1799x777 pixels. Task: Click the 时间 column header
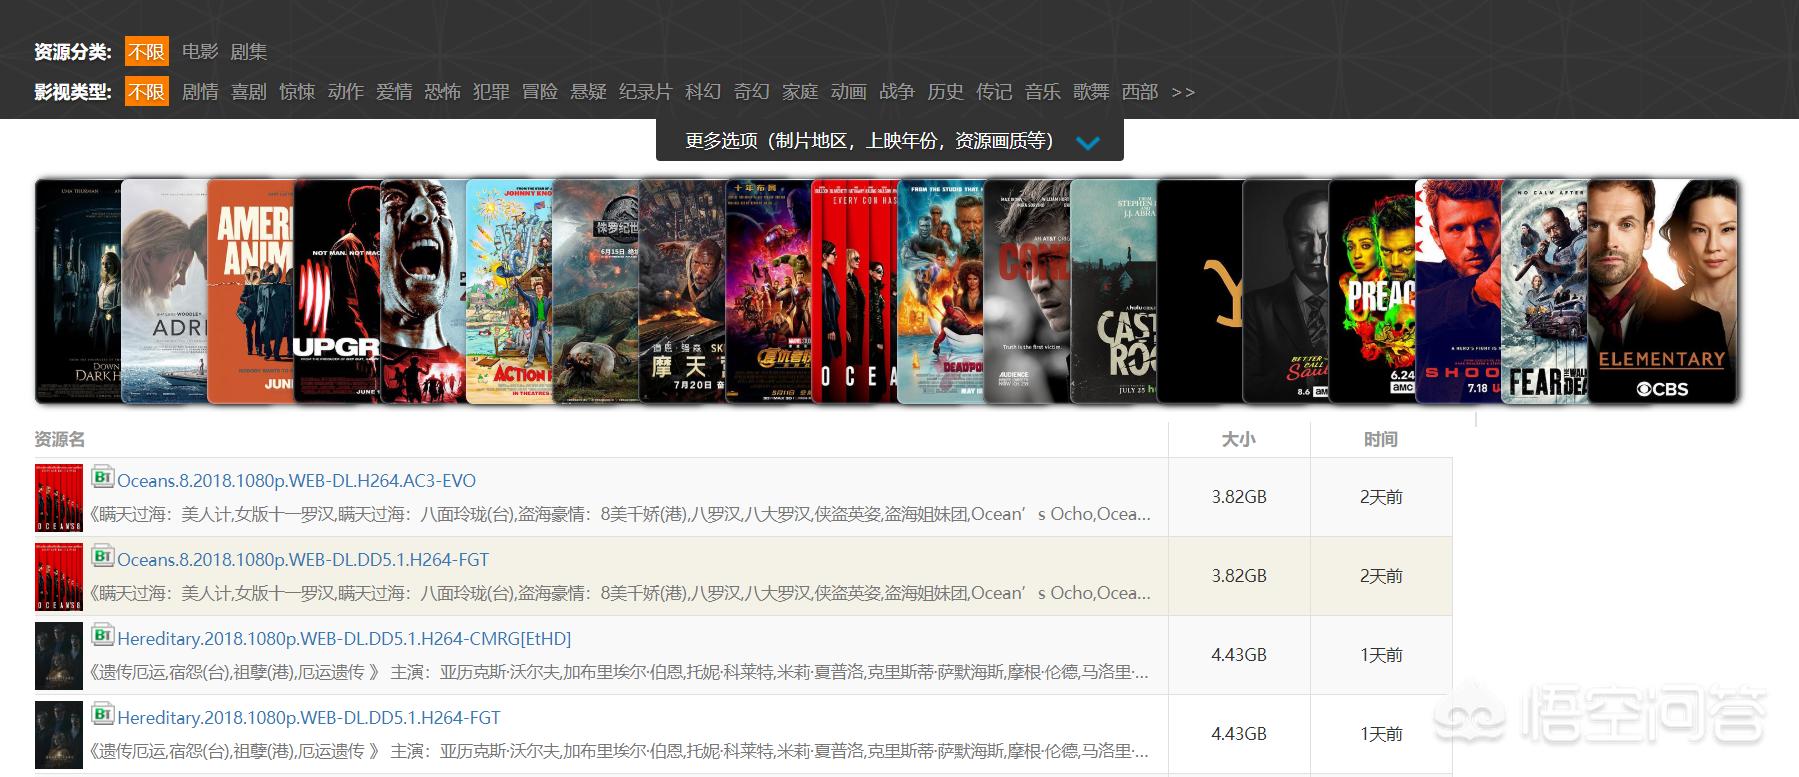click(1381, 440)
